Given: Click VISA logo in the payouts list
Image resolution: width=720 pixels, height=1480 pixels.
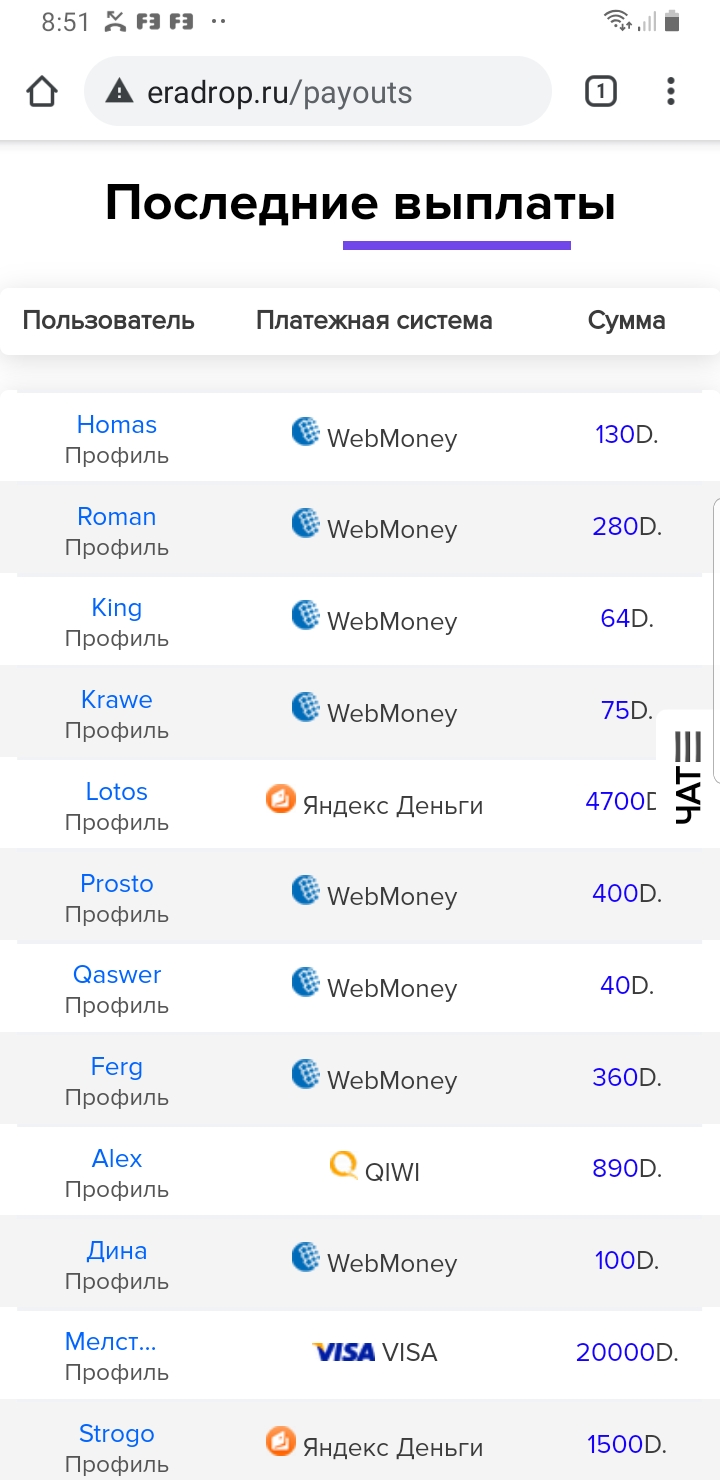Looking at the screenshot, I should point(344,1353).
